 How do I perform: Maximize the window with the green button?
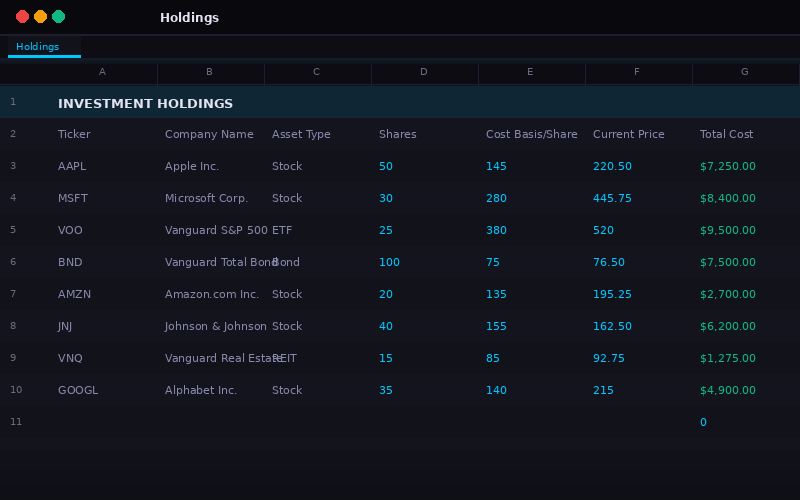coord(59,17)
